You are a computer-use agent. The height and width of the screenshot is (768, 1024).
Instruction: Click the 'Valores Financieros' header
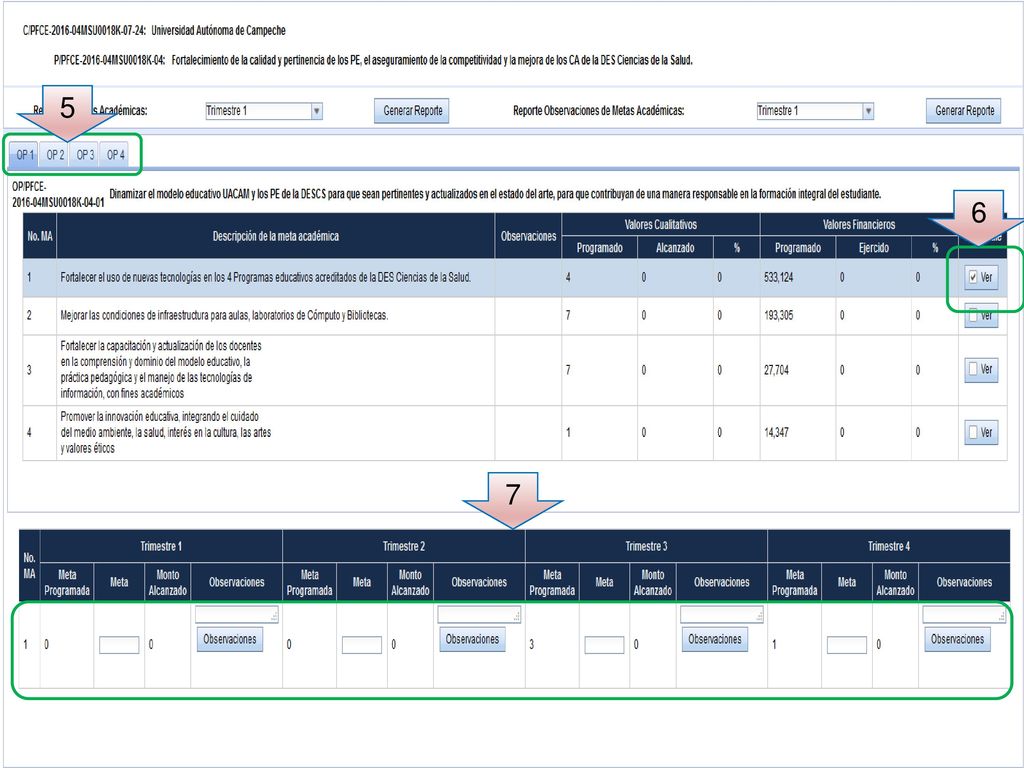click(x=859, y=225)
